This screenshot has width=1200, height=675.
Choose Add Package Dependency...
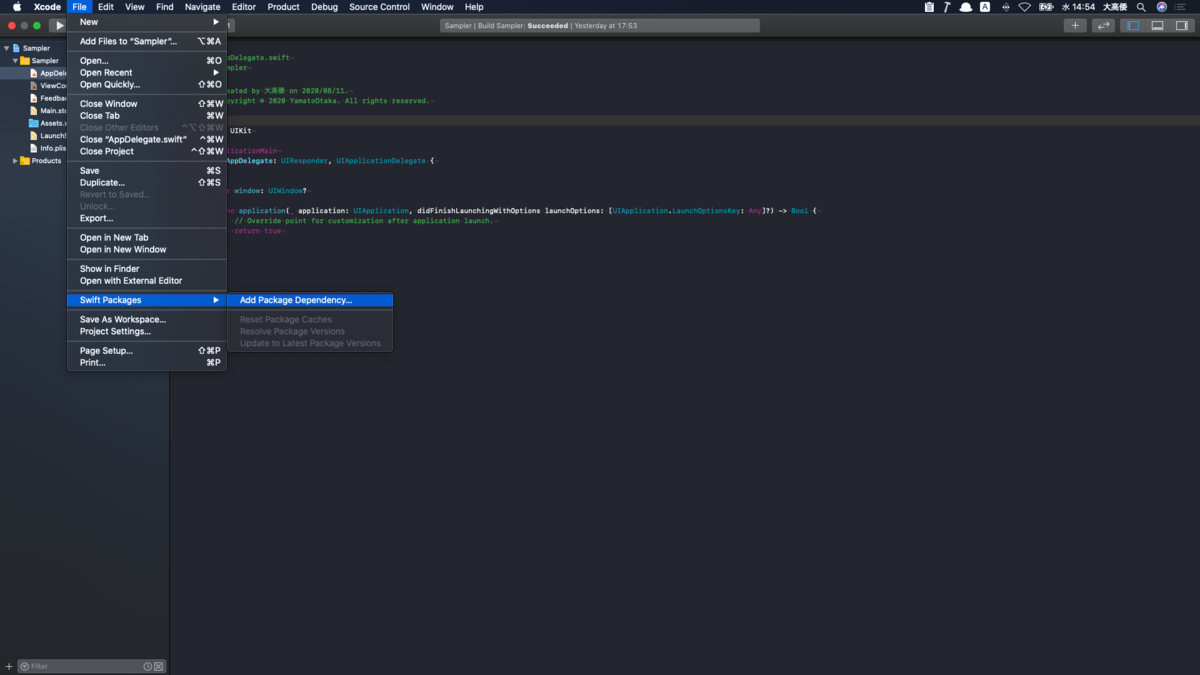[310, 300]
